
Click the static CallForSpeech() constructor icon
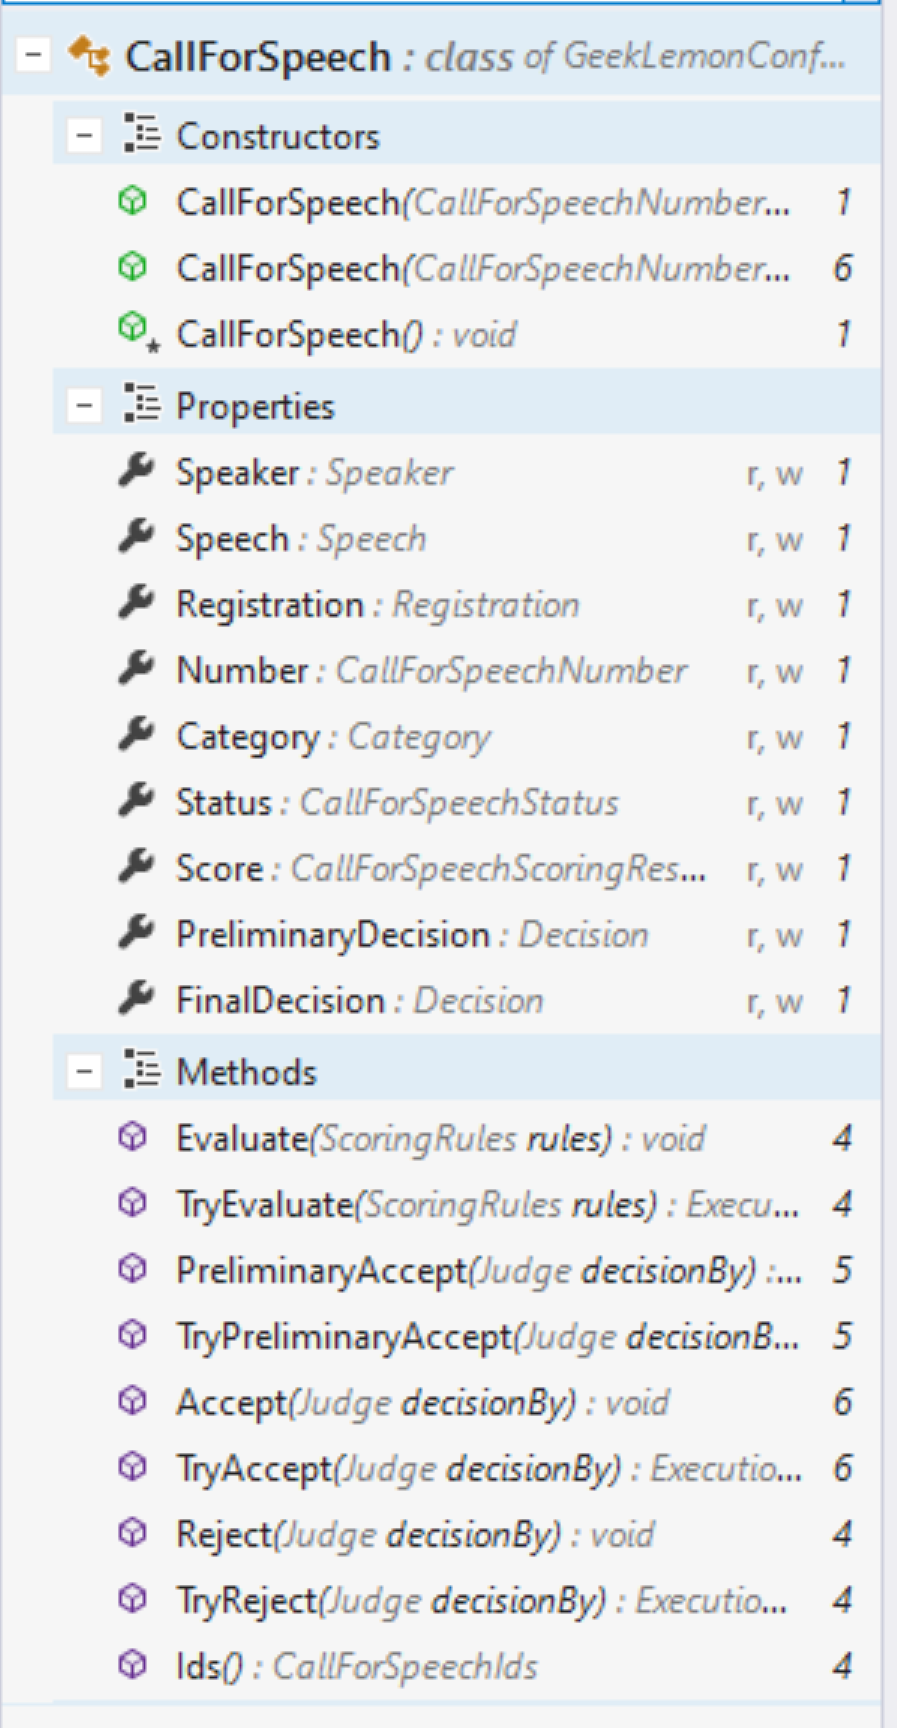click(x=137, y=330)
